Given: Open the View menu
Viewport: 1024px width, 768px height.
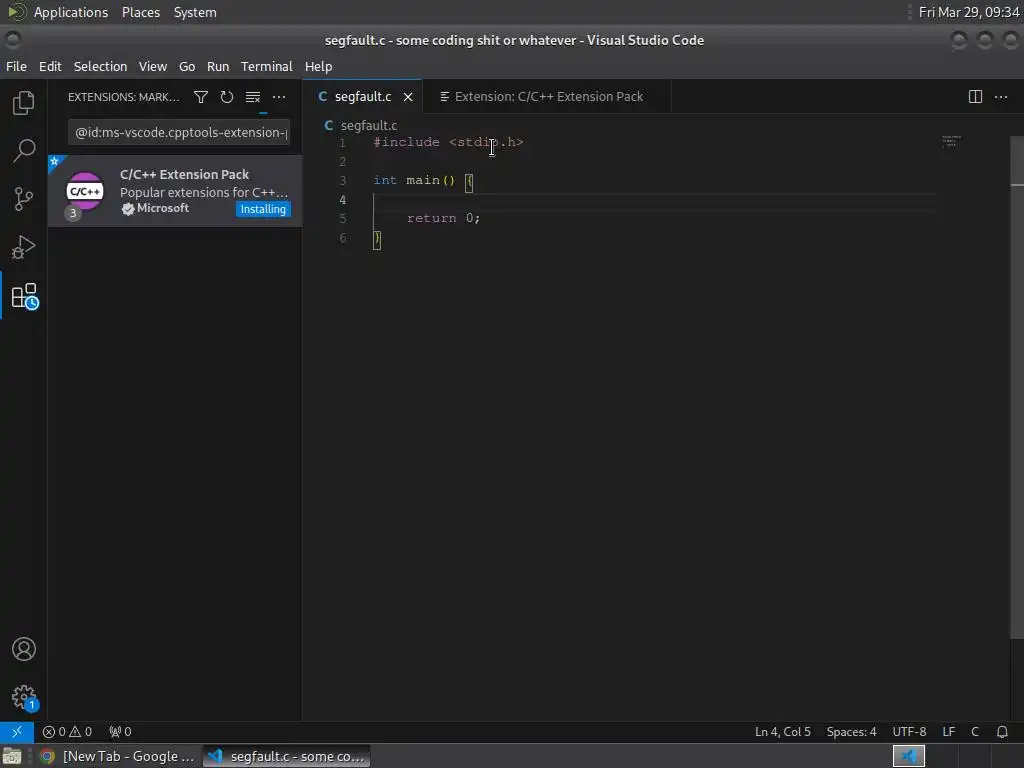Looking at the screenshot, I should 153,67.
